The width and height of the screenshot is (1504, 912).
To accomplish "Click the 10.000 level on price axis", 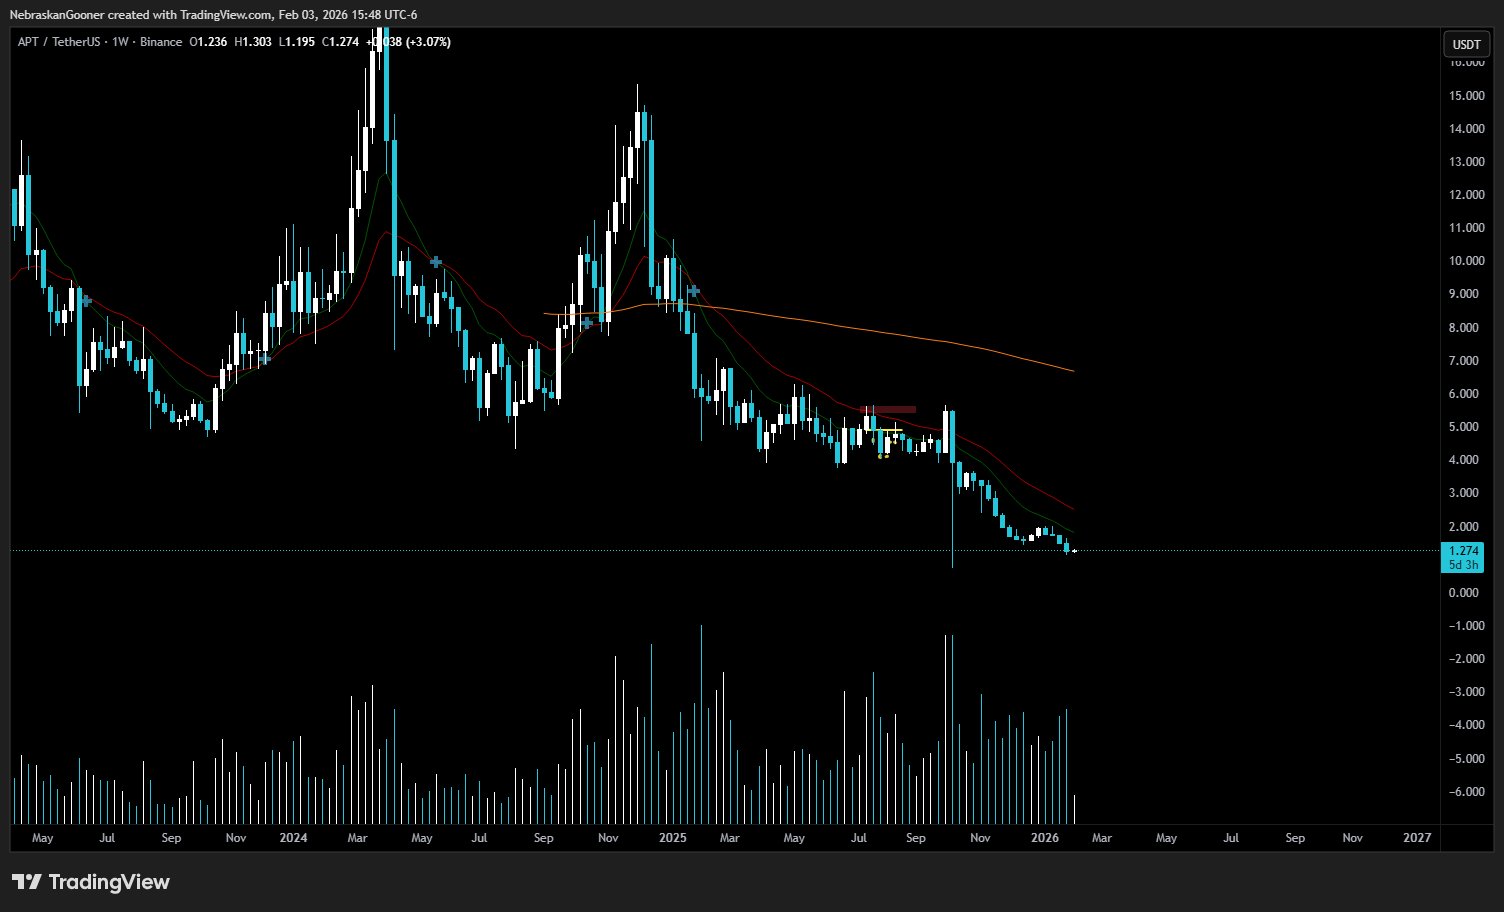I will click(1467, 261).
